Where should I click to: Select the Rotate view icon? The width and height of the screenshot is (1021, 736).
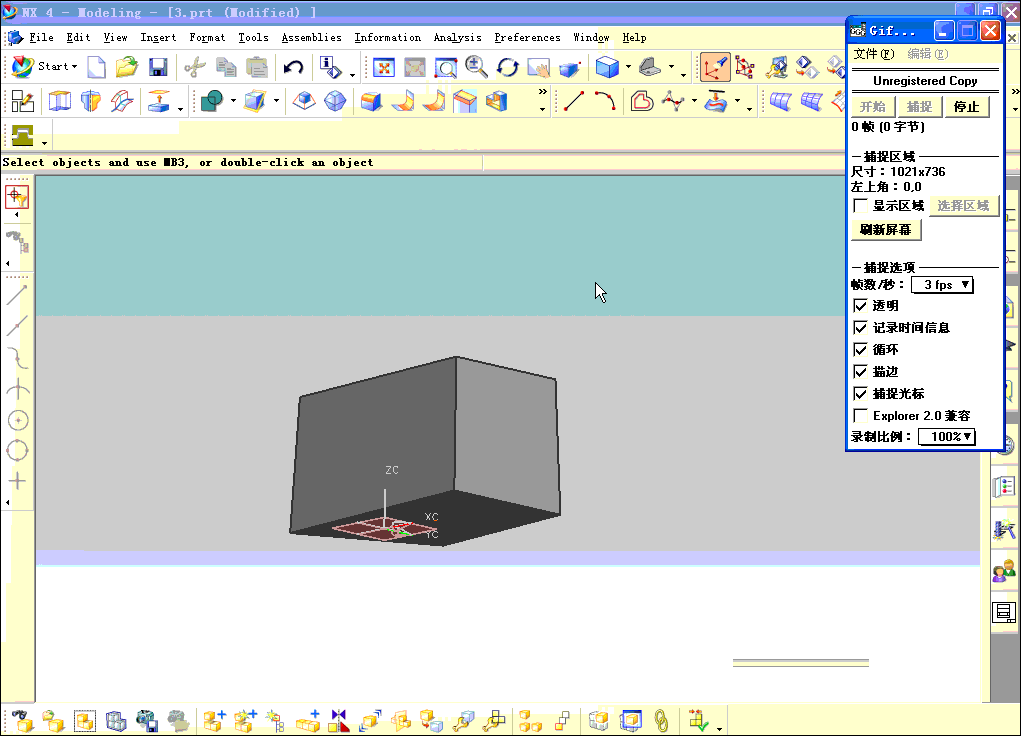507,67
